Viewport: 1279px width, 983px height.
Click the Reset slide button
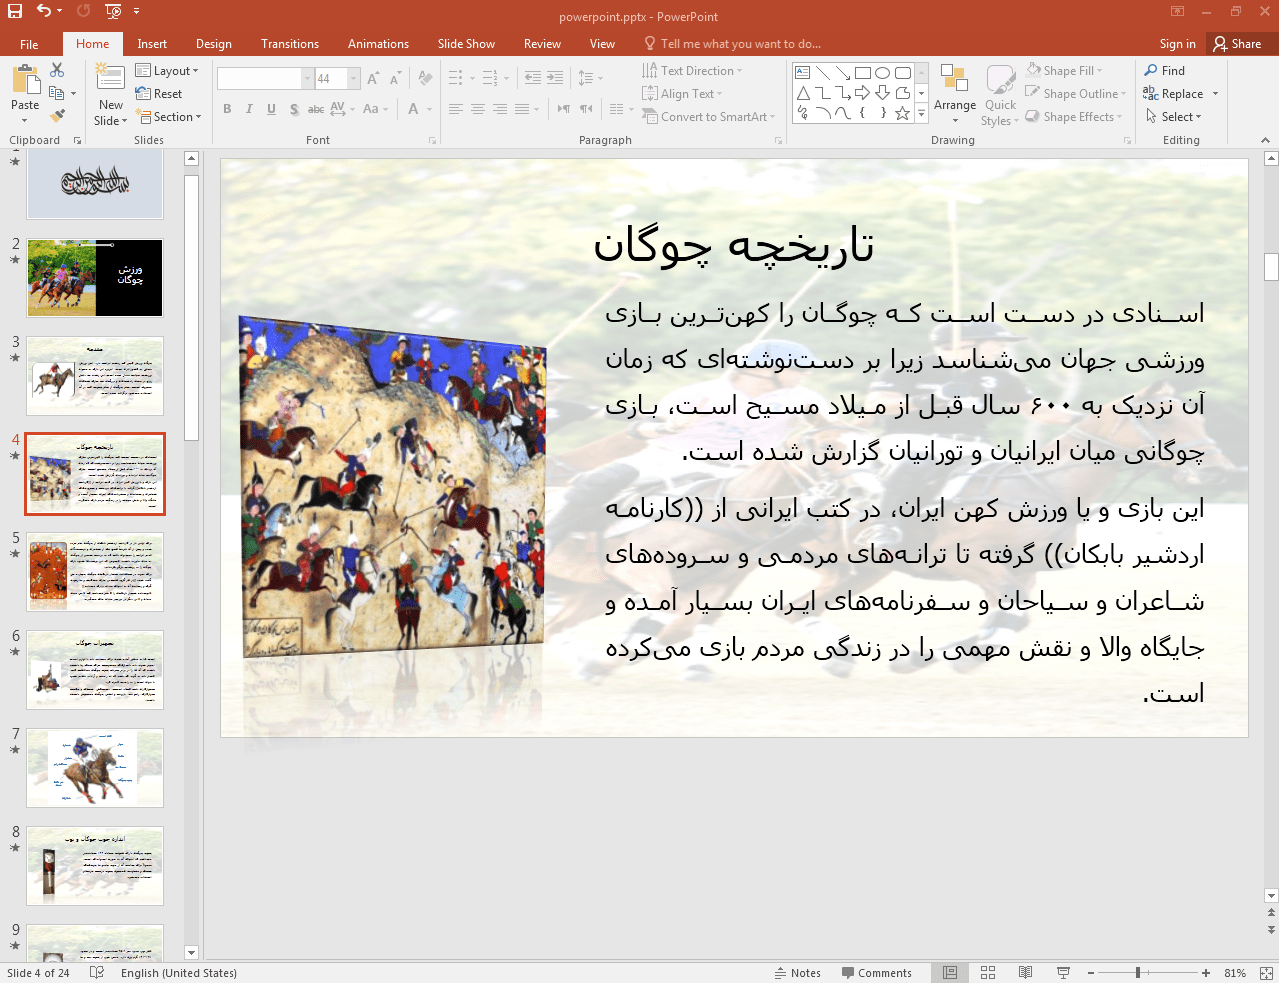pyautogui.click(x=159, y=94)
